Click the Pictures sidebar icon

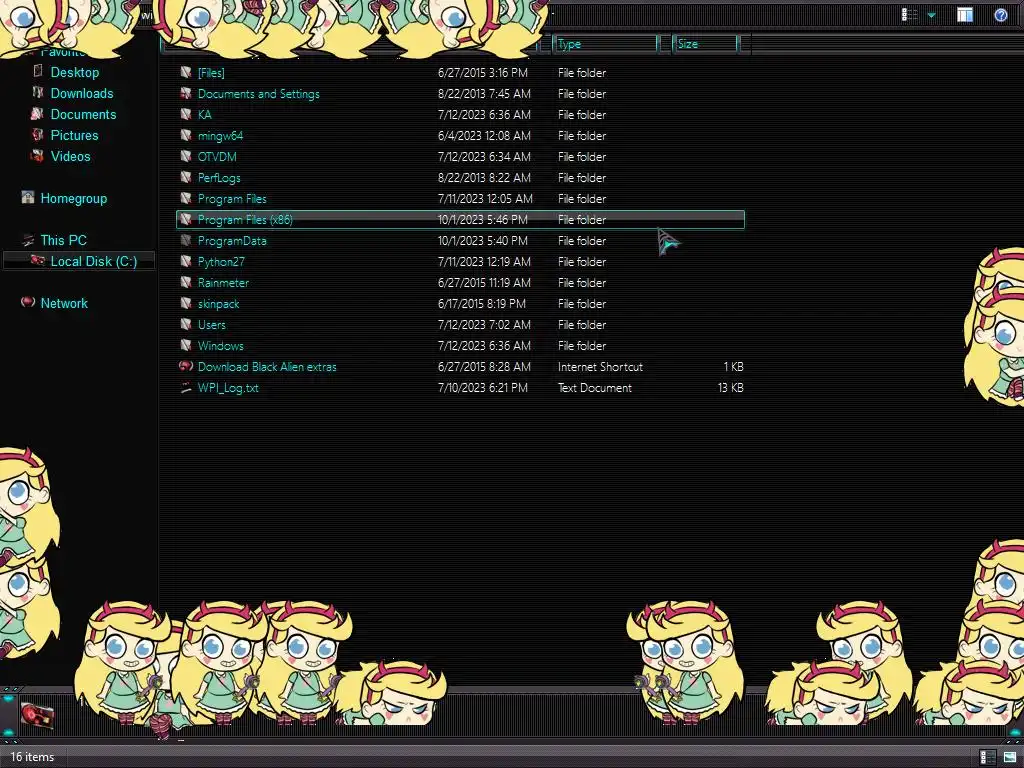coord(38,135)
